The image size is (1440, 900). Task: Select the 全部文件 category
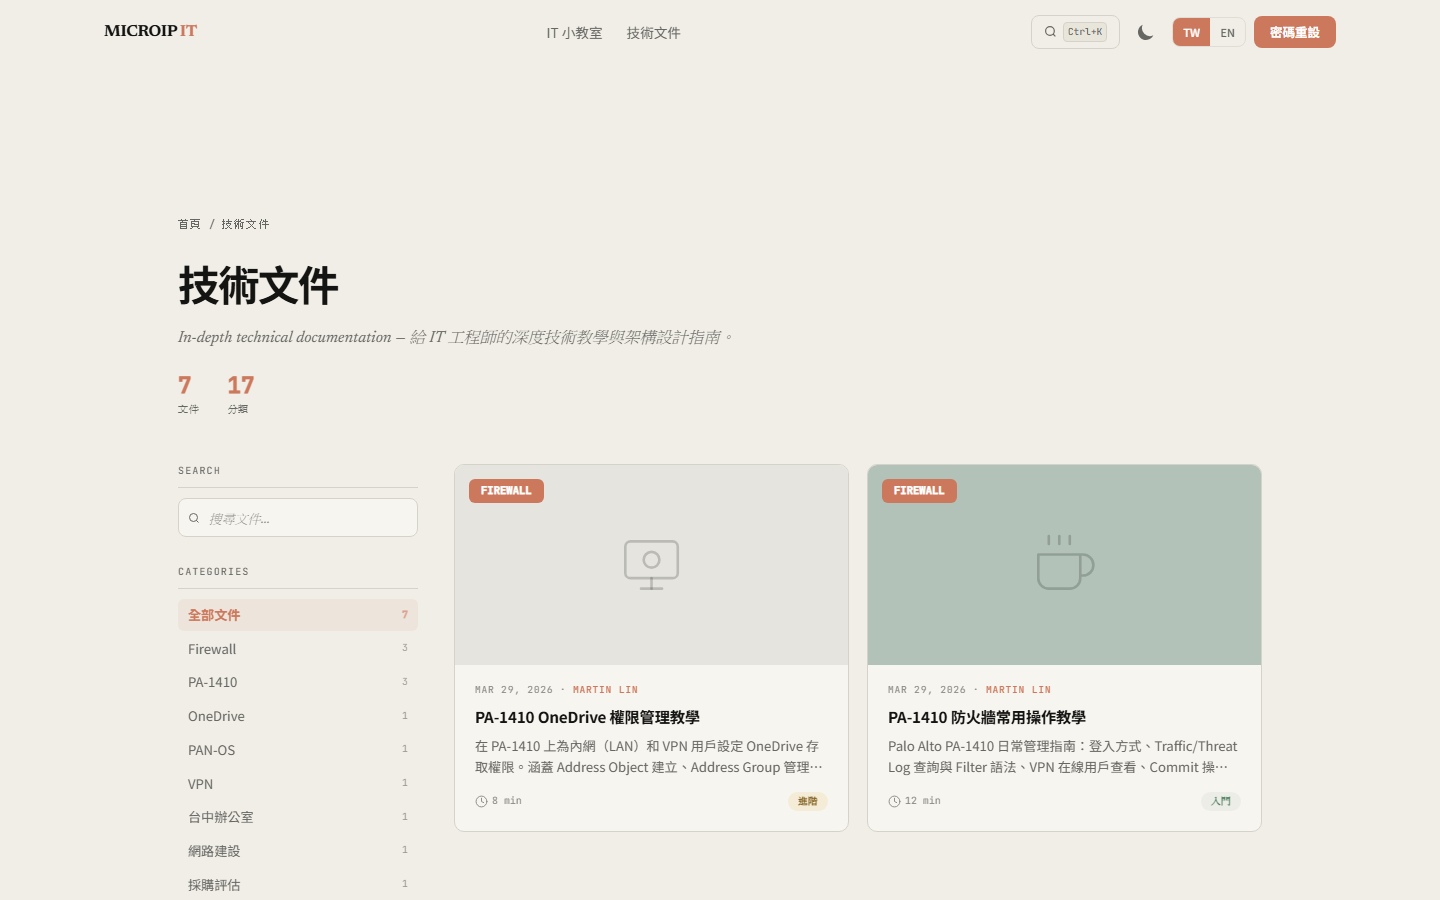point(298,615)
